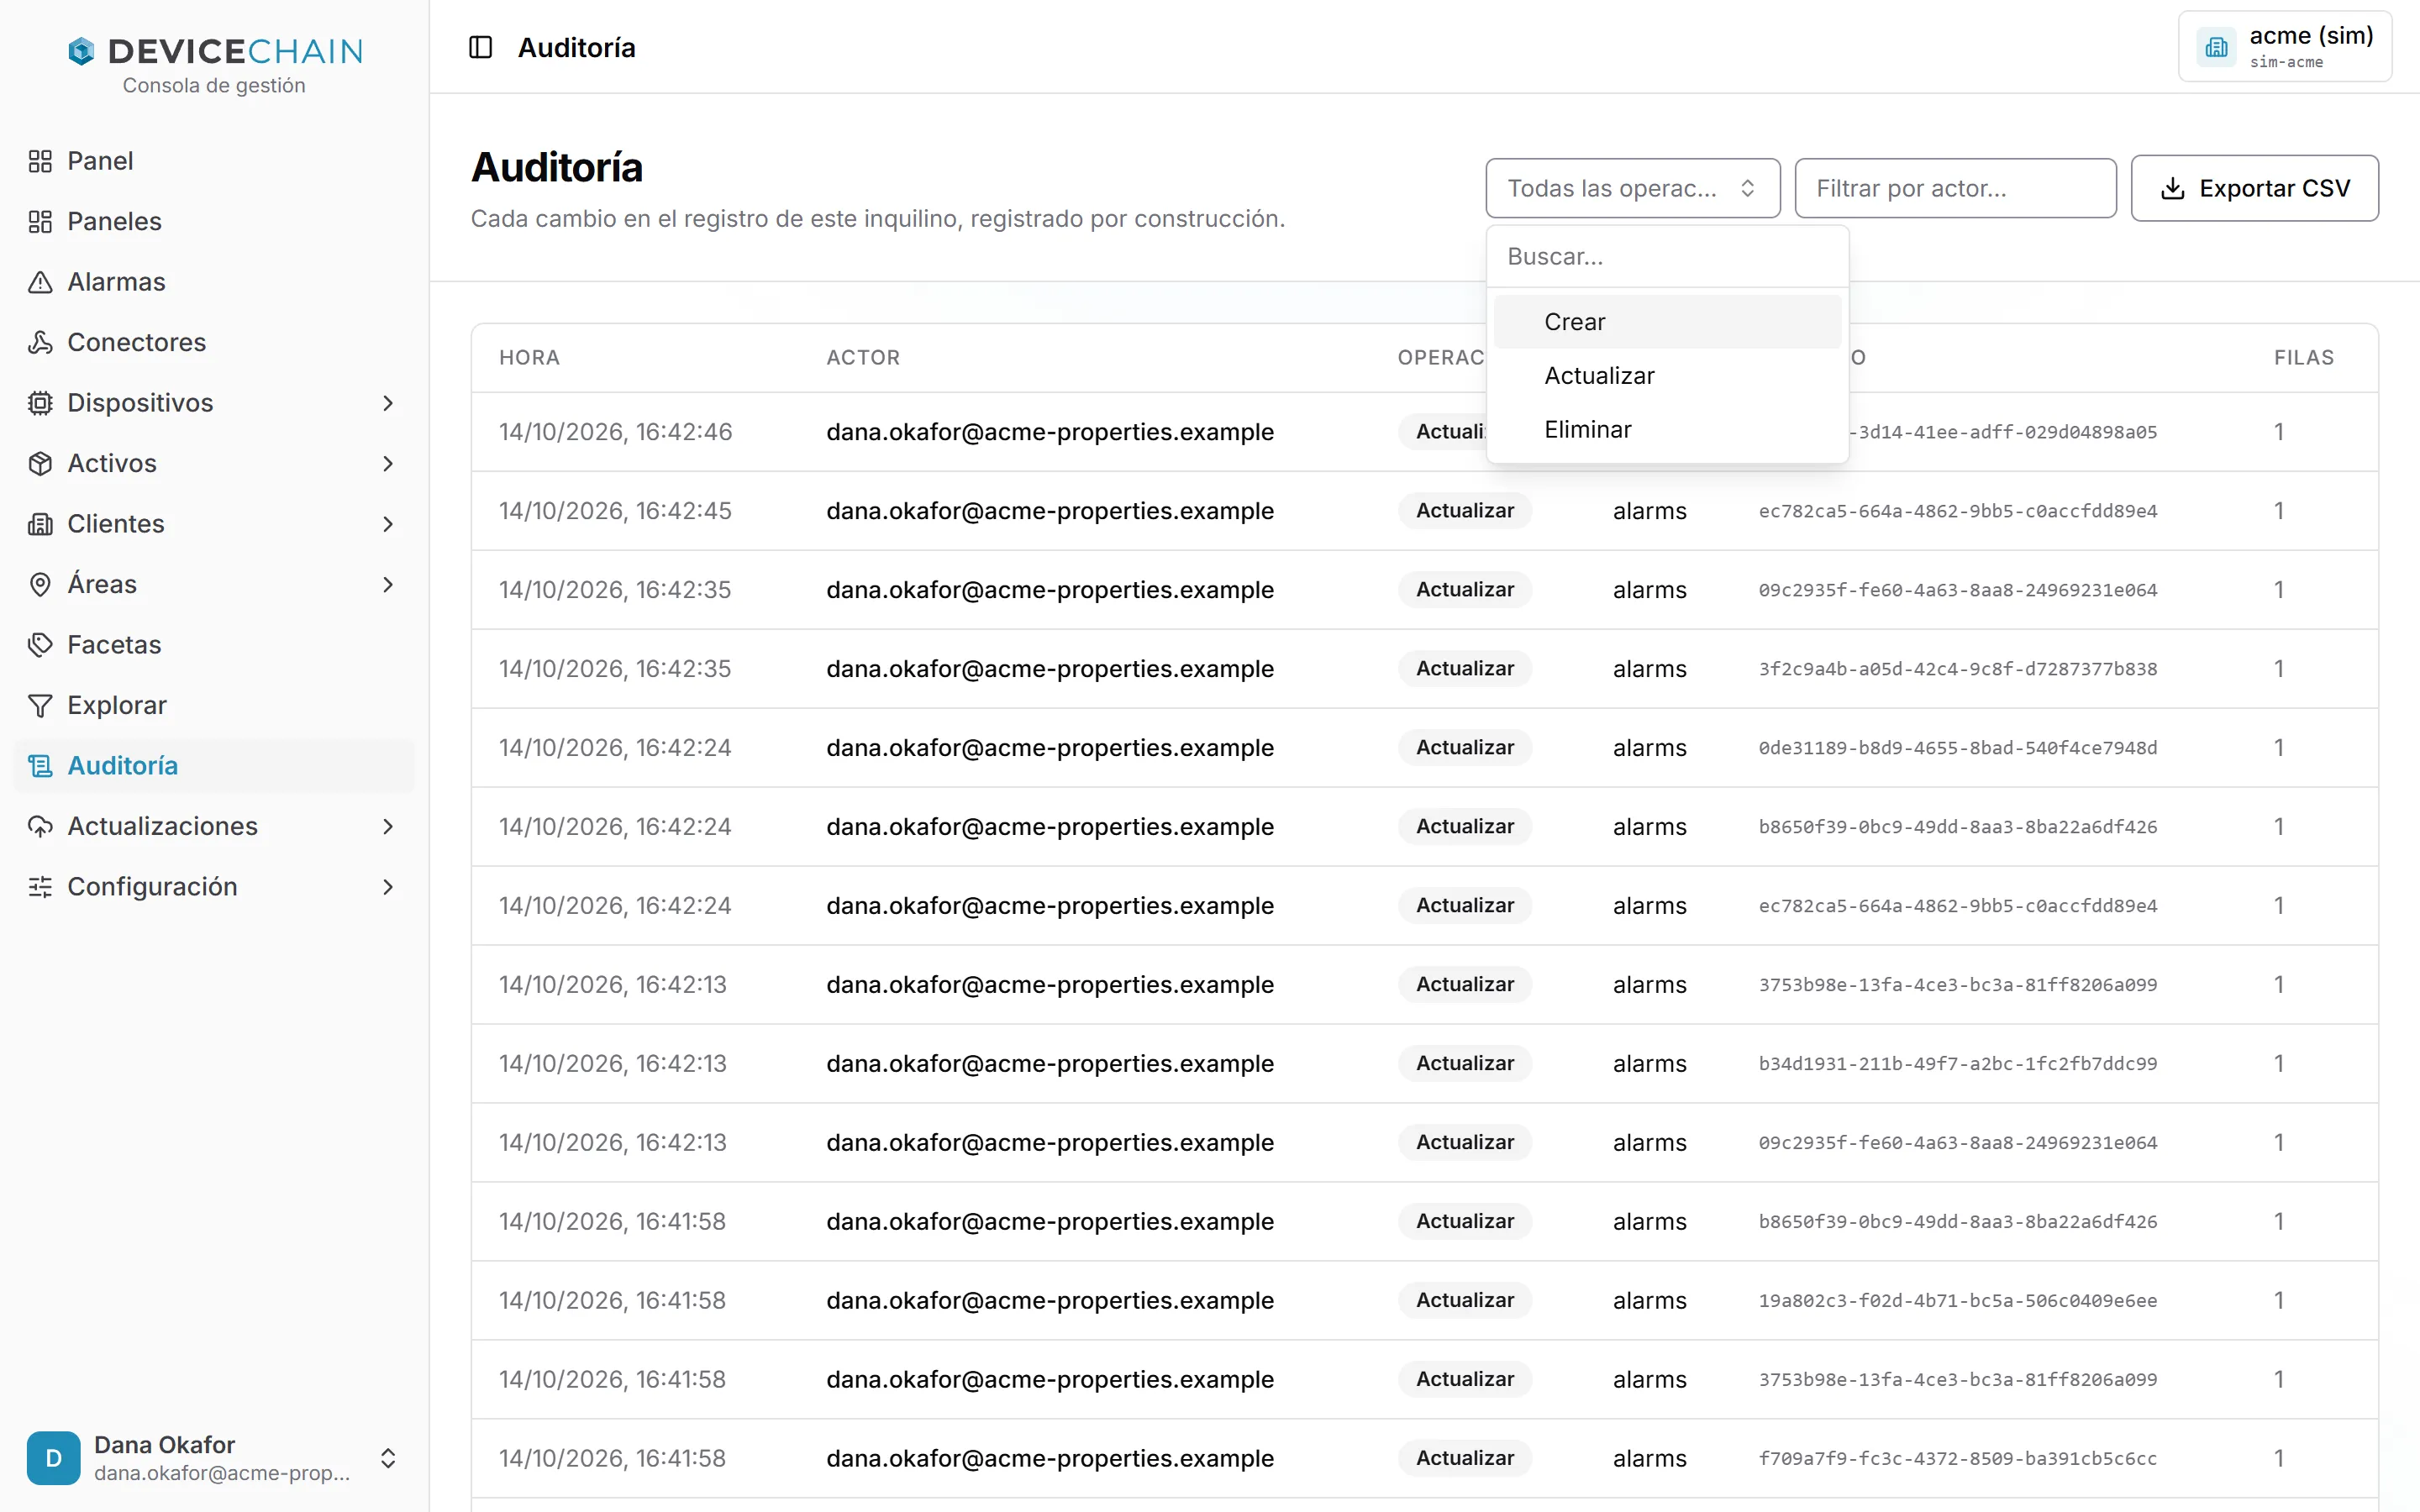Open the acme (sim) tenant selector
Screen dimensions: 2420x1512
[x=2284, y=47]
